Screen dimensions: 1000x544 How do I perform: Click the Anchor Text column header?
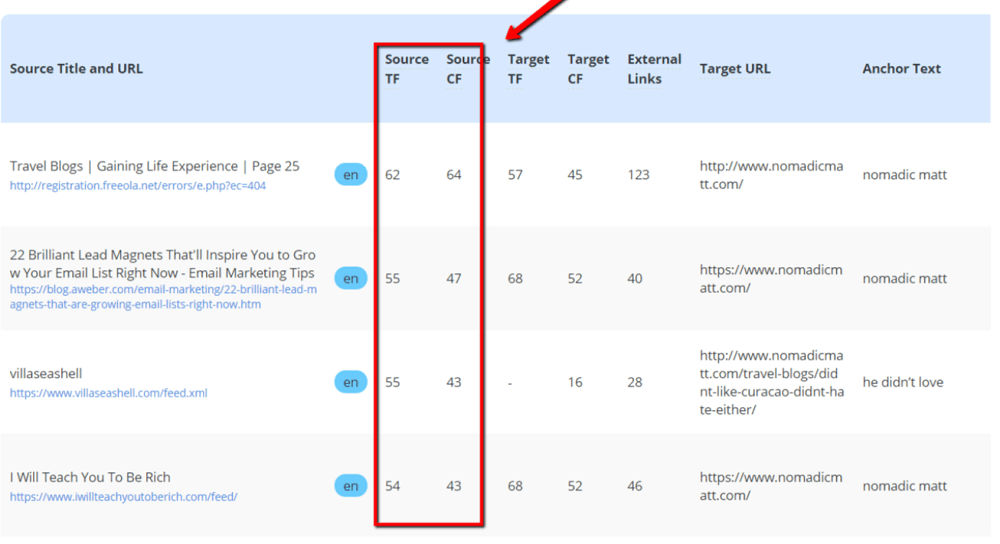901,69
